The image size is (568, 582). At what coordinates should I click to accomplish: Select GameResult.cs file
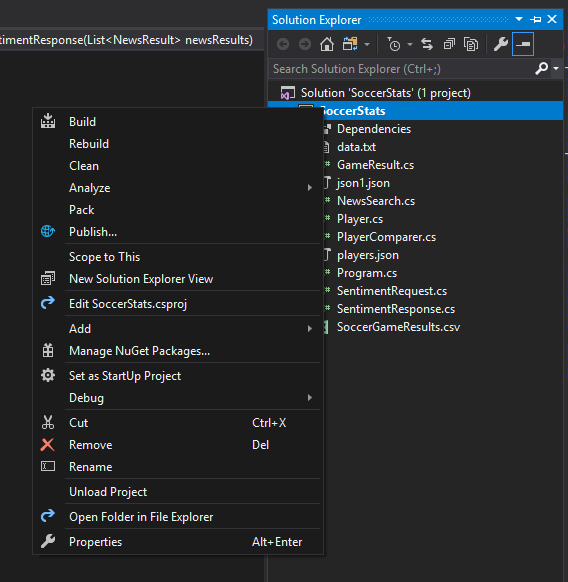coord(375,165)
